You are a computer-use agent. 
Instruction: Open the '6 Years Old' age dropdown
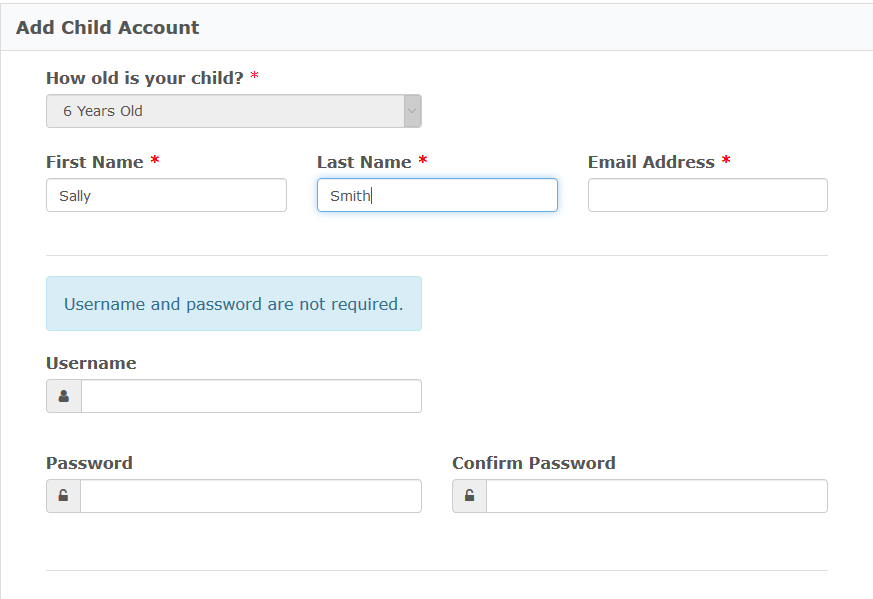[x=234, y=111]
